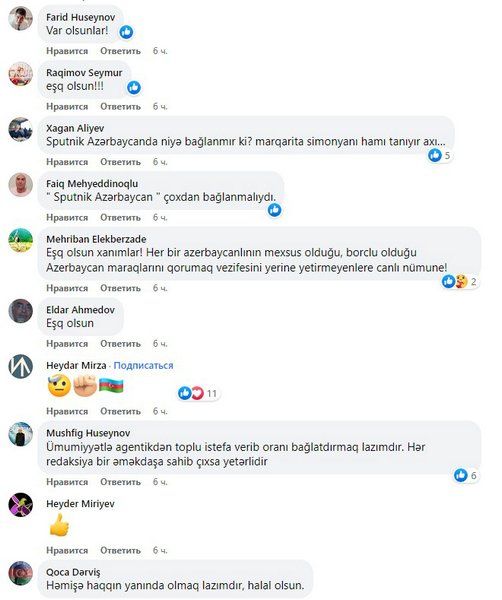Click the 6 ч. timestamp under Raqimov Seymur
The height and width of the screenshot is (600, 502).
click(160, 106)
